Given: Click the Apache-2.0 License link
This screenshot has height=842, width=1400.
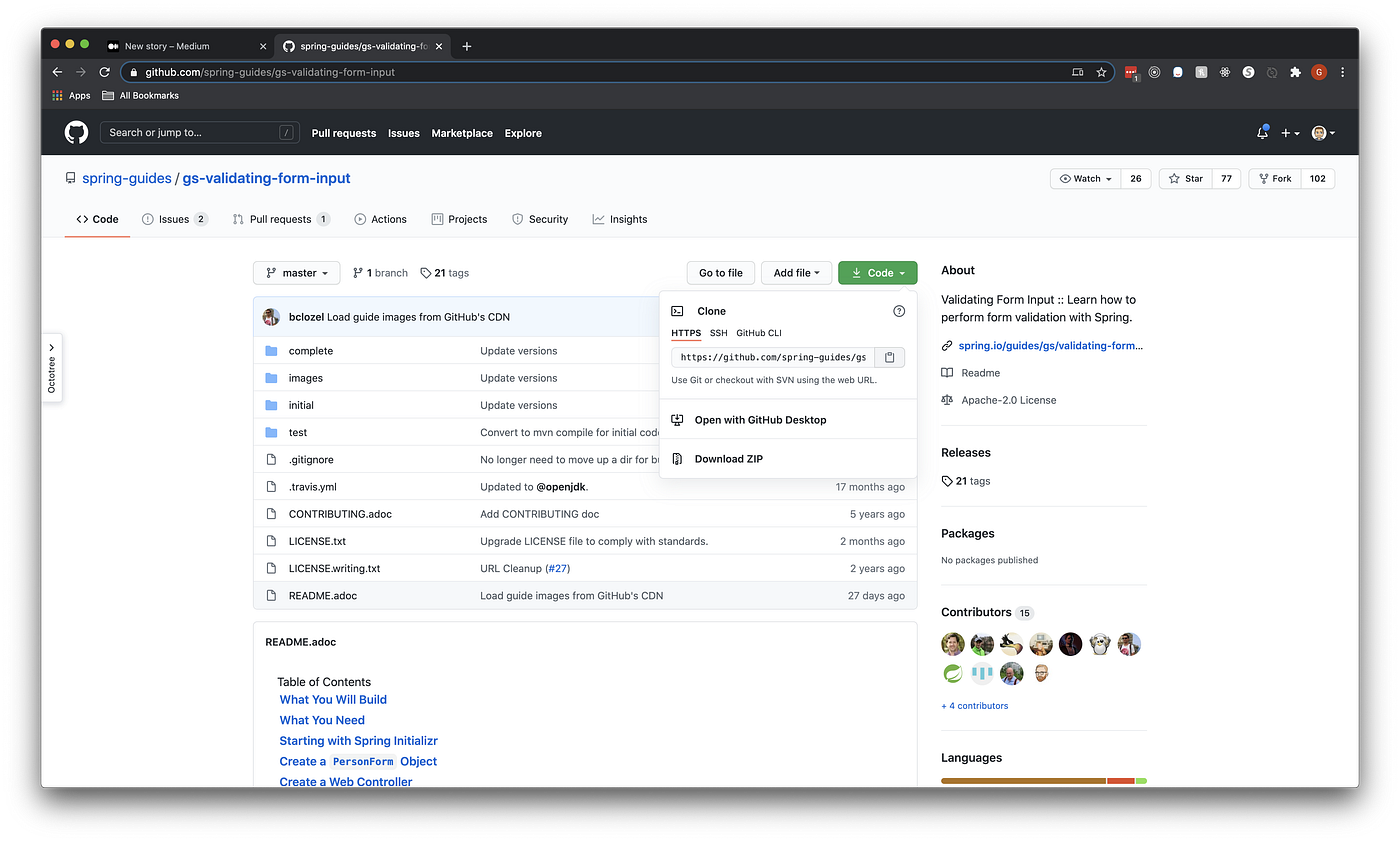Looking at the screenshot, I should tap(1008, 400).
